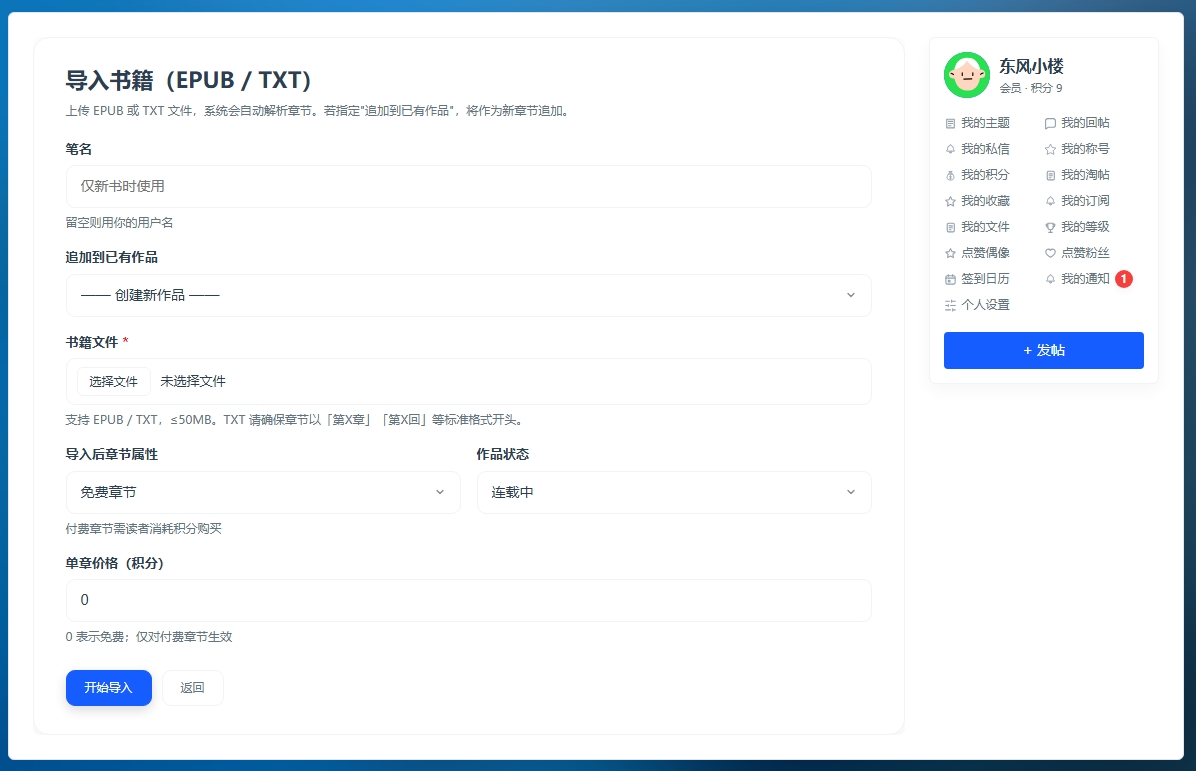
Task: Click the 未选择文件 text
Action: click(x=193, y=381)
